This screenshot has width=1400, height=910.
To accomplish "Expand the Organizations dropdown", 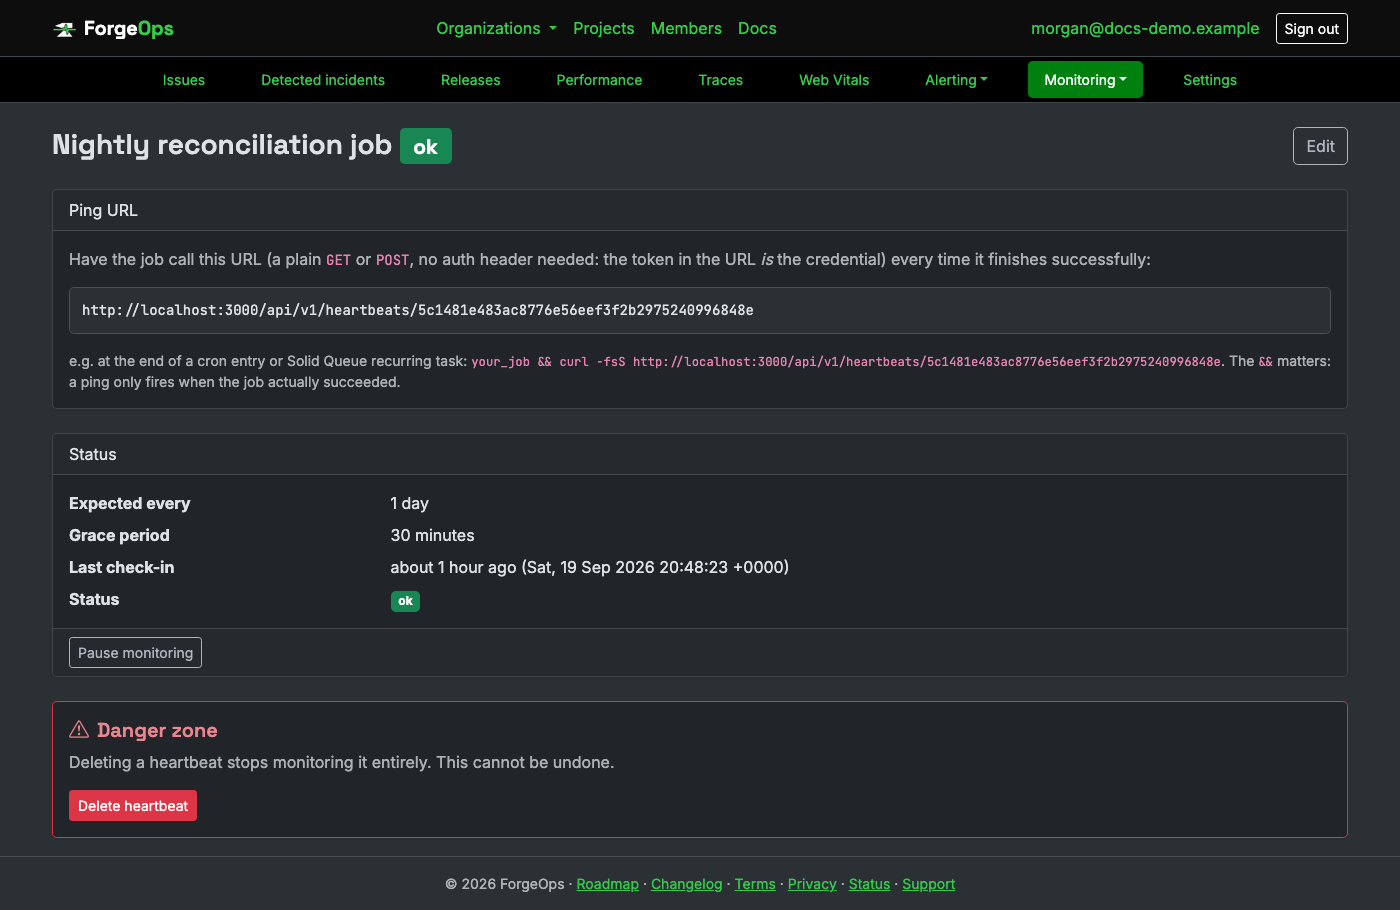I will [496, 28].
